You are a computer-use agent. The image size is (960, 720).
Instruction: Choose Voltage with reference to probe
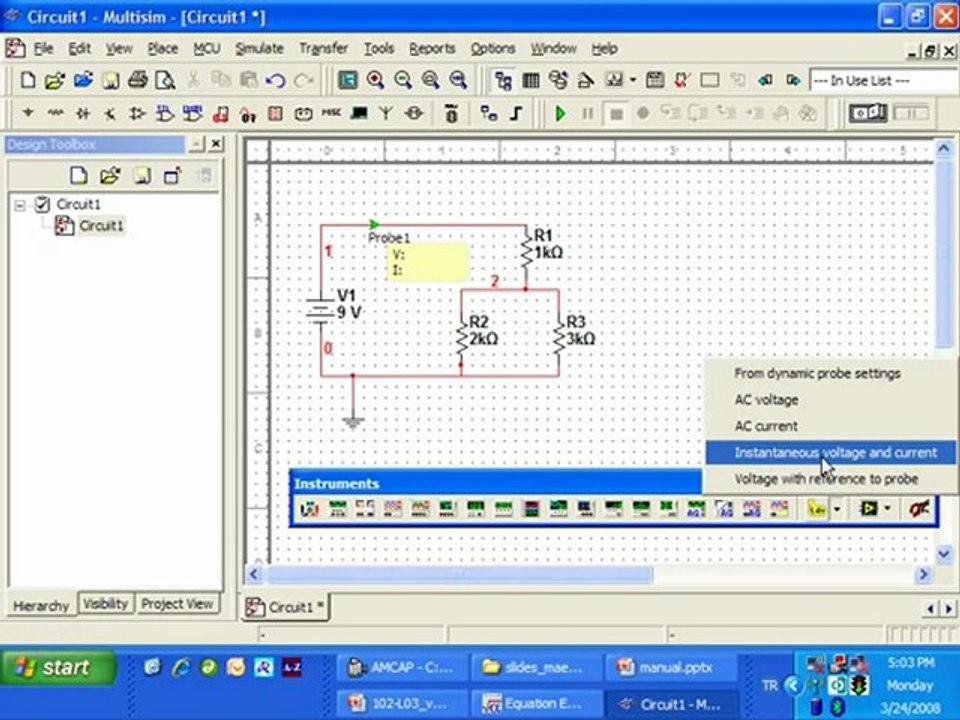pyautogui.click(x=831, y=479)
